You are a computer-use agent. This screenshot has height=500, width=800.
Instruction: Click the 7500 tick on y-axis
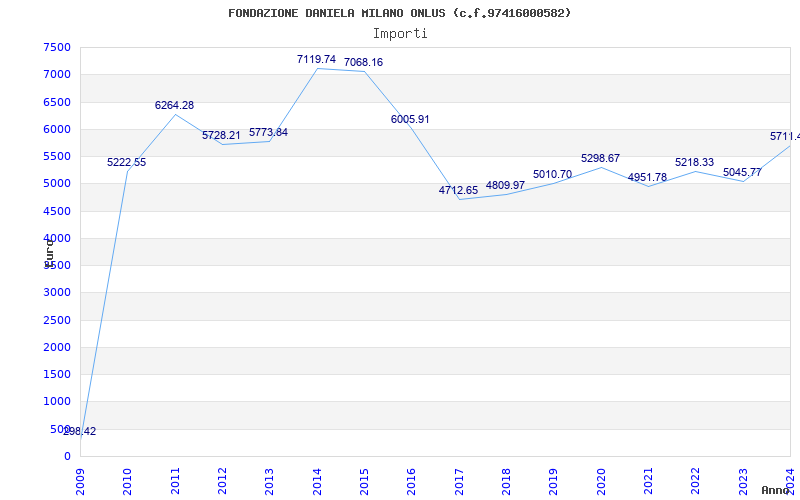(x=57, y=48)
